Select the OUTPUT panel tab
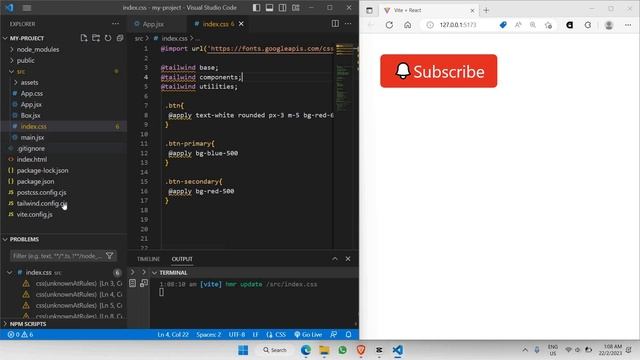Viewport: 640px width, 360px height. 182,259
